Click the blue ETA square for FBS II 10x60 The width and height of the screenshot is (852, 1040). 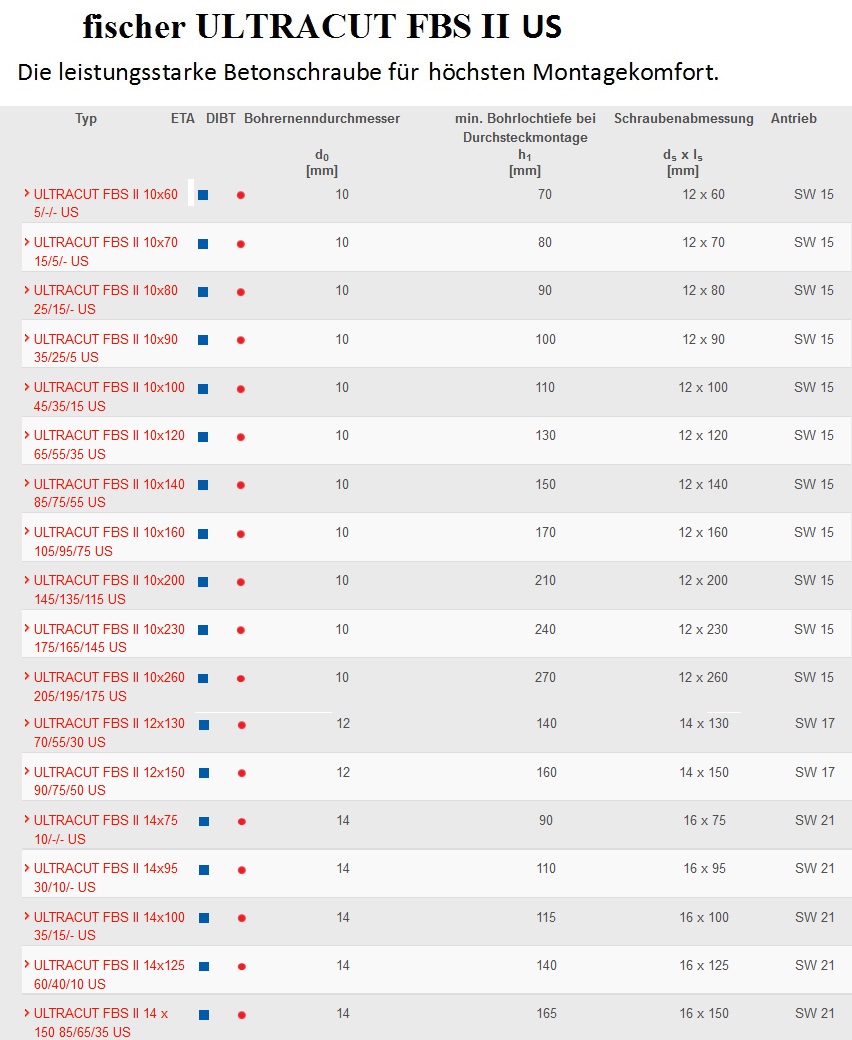click(x=204, y=195)
